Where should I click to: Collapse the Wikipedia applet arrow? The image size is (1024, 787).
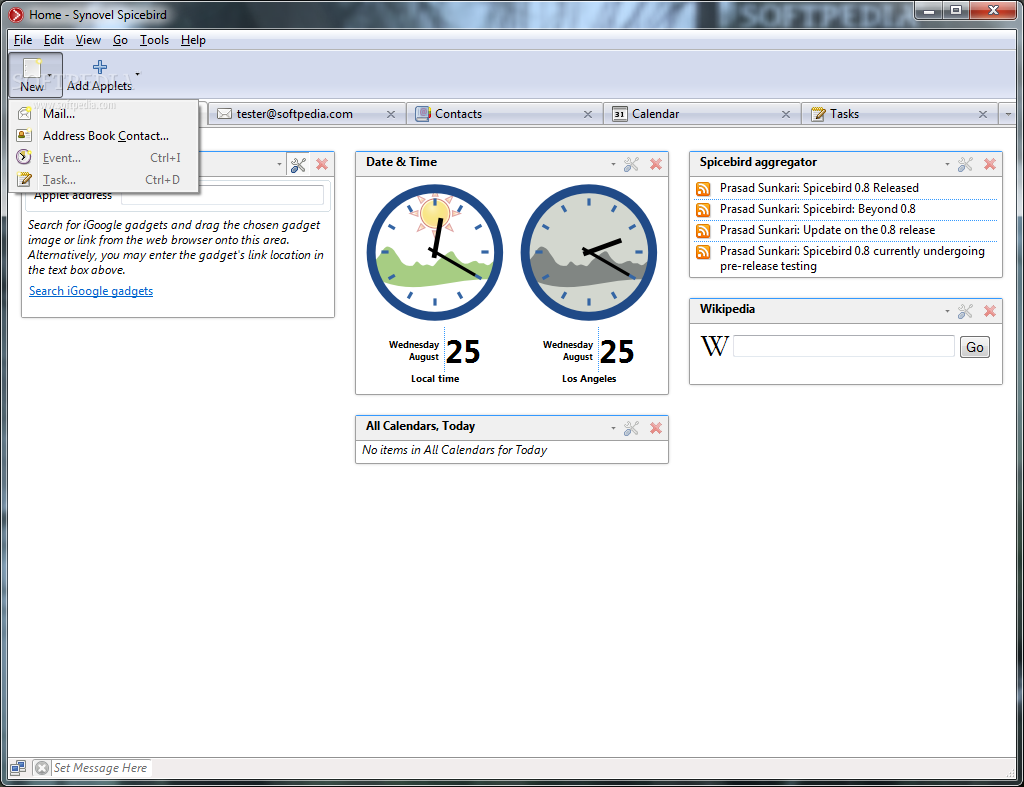tap(948, 312)
